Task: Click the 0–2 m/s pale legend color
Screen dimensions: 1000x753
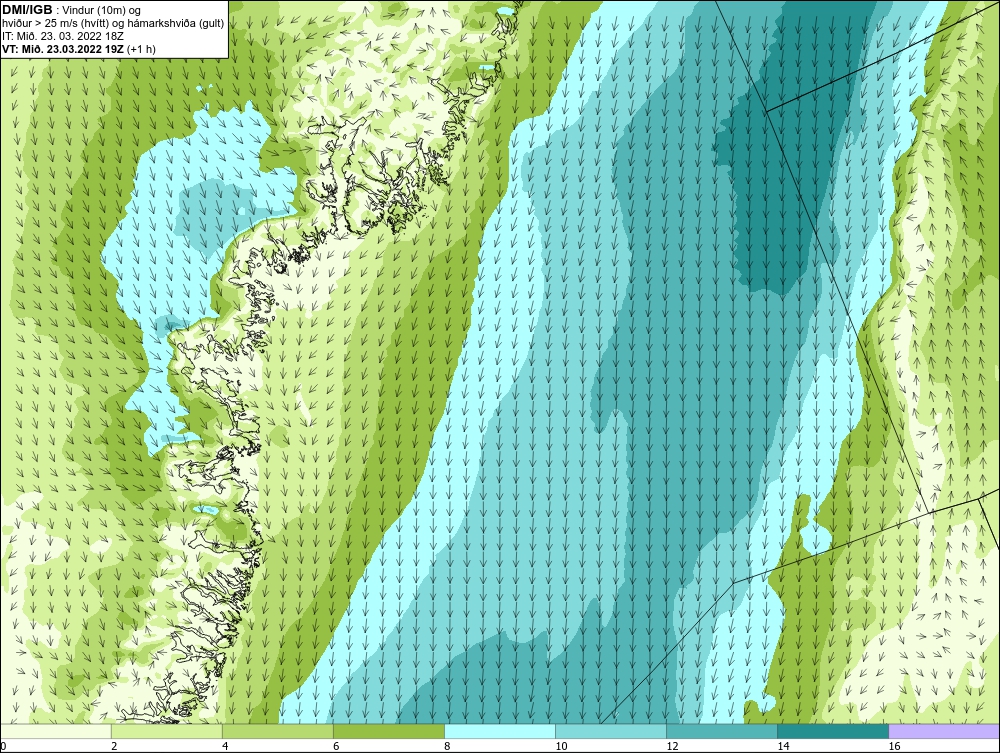Action: click(55, 731)
